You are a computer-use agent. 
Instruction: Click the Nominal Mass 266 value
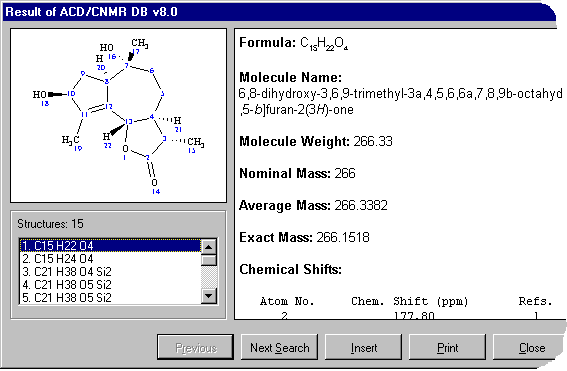345,173
